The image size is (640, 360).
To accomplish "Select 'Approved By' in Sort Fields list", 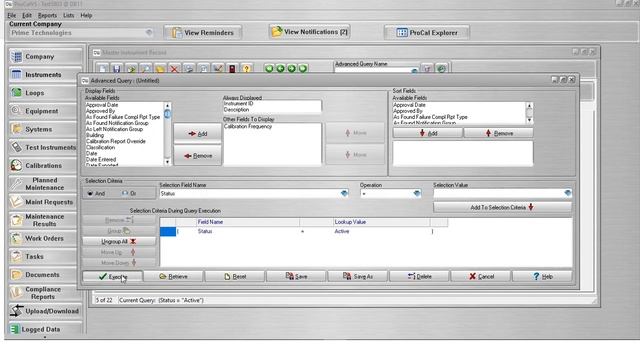I will click(x=408, y=111).
